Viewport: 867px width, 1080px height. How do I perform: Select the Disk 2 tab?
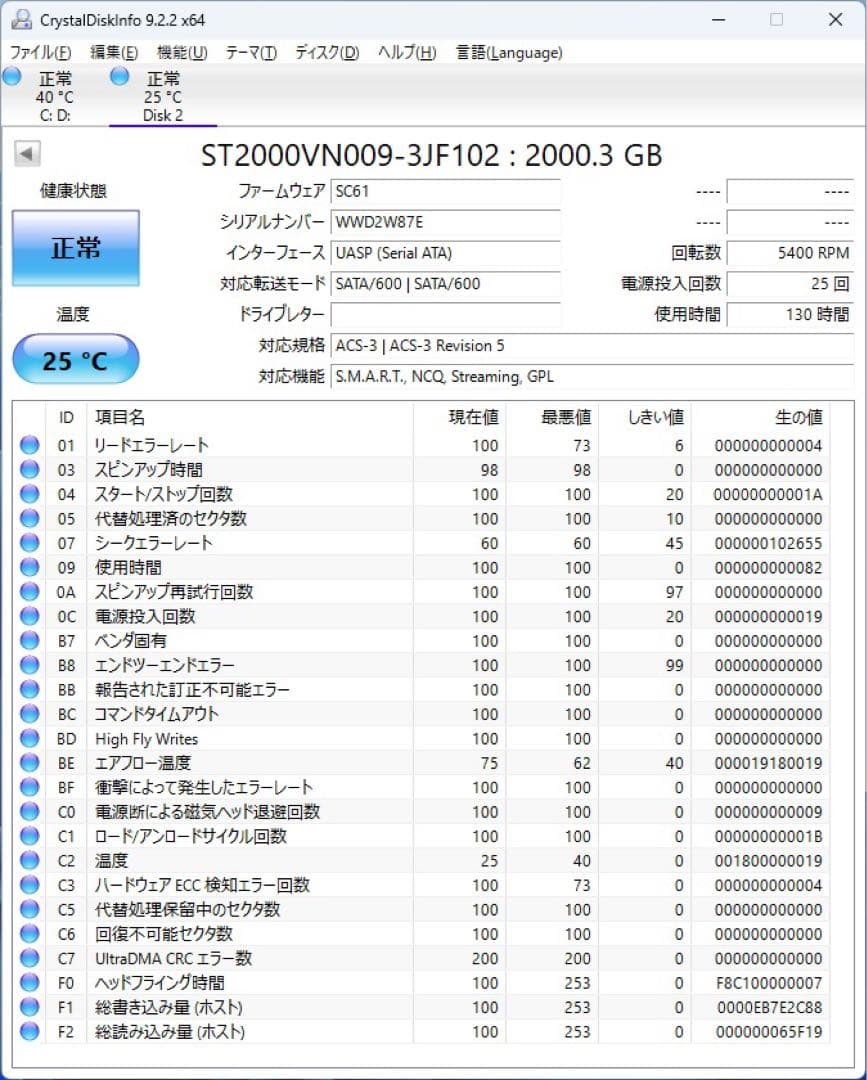[x=163, y=93]
